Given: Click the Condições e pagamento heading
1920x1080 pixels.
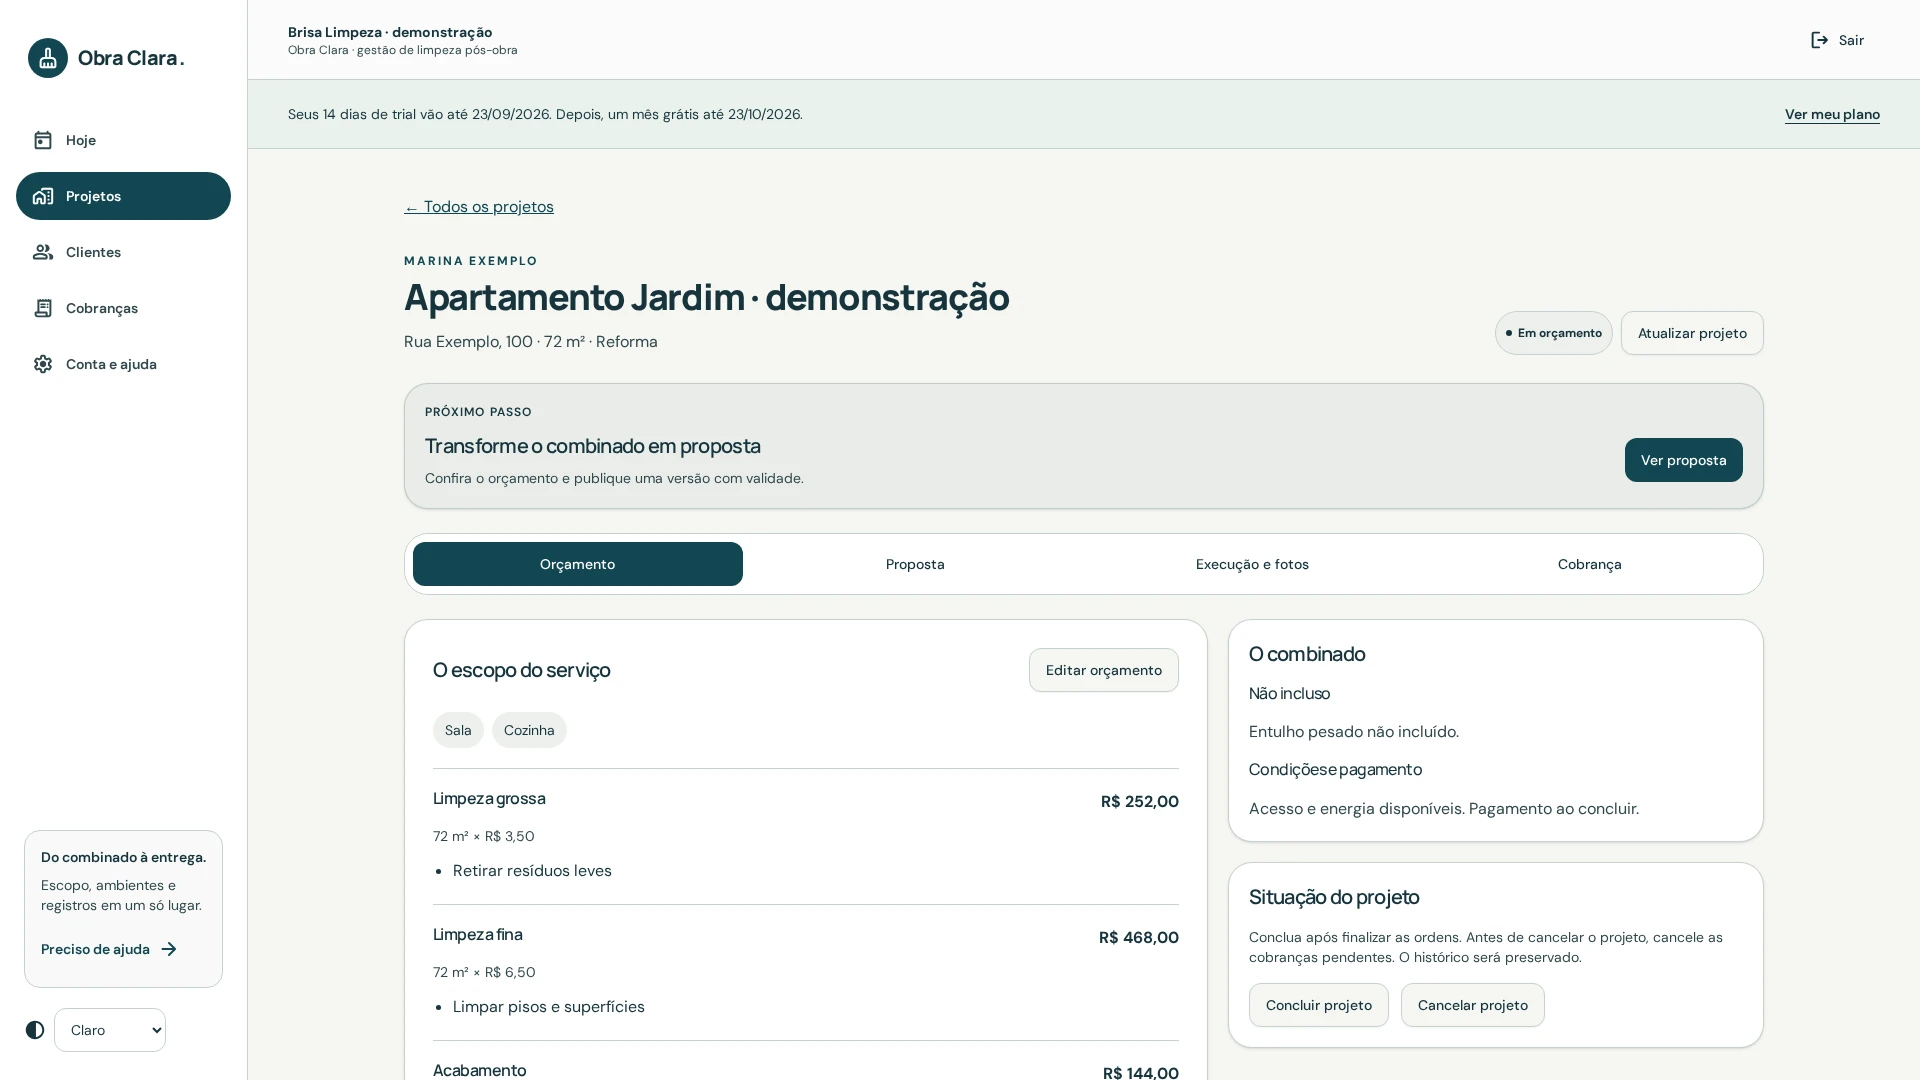Looking at the screenshot, I should point(1335,769).
